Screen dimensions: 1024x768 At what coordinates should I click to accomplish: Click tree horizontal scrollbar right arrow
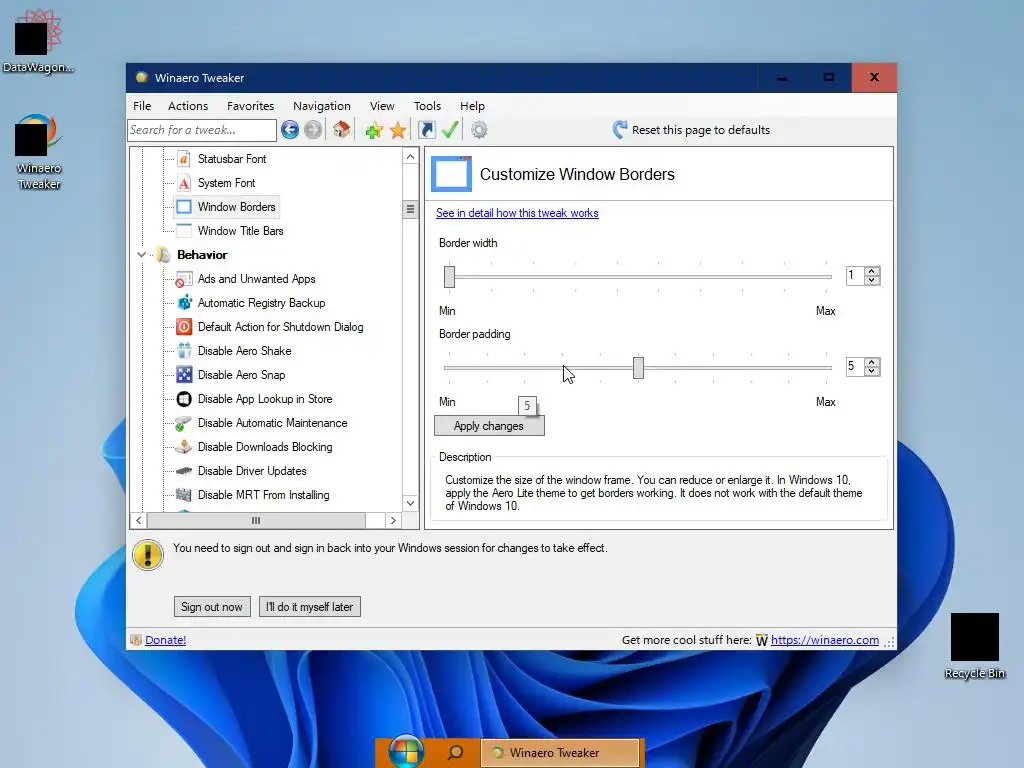point(393,520)
